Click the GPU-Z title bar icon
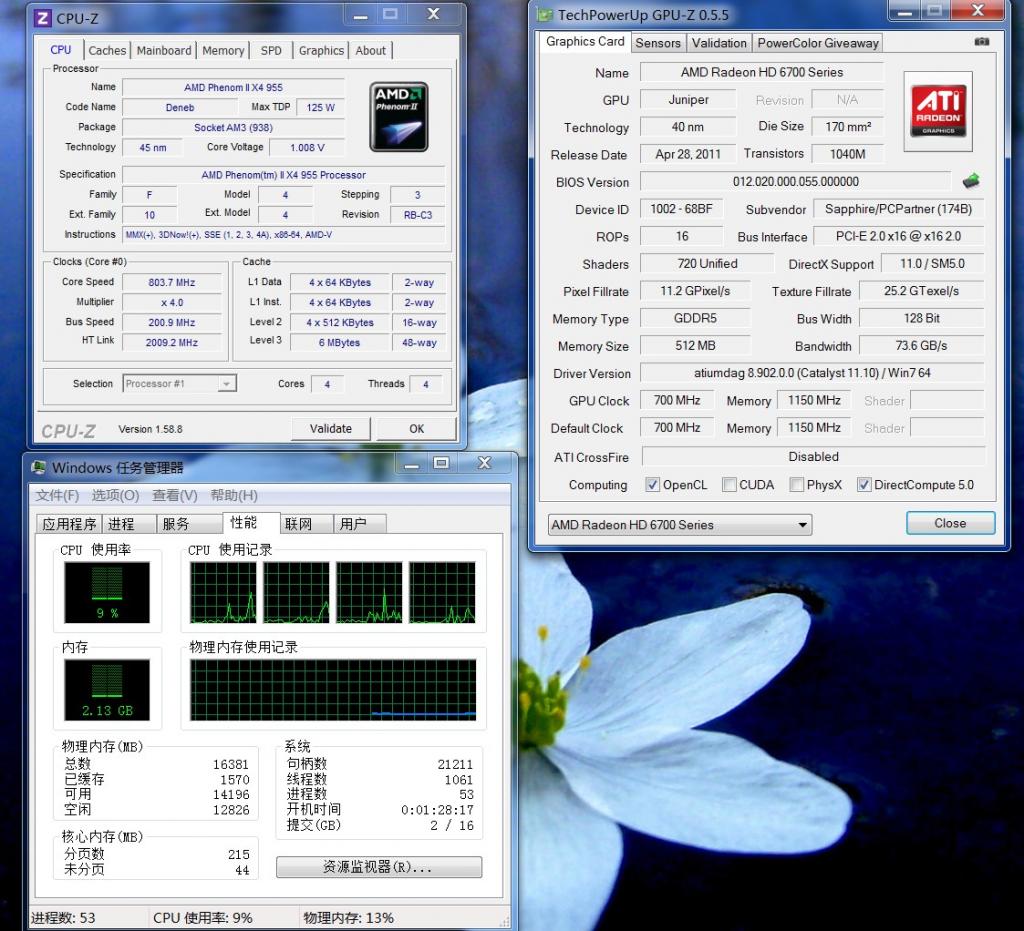The width and height of the screenshot is (1024, 931). click(x=544, y=14)
